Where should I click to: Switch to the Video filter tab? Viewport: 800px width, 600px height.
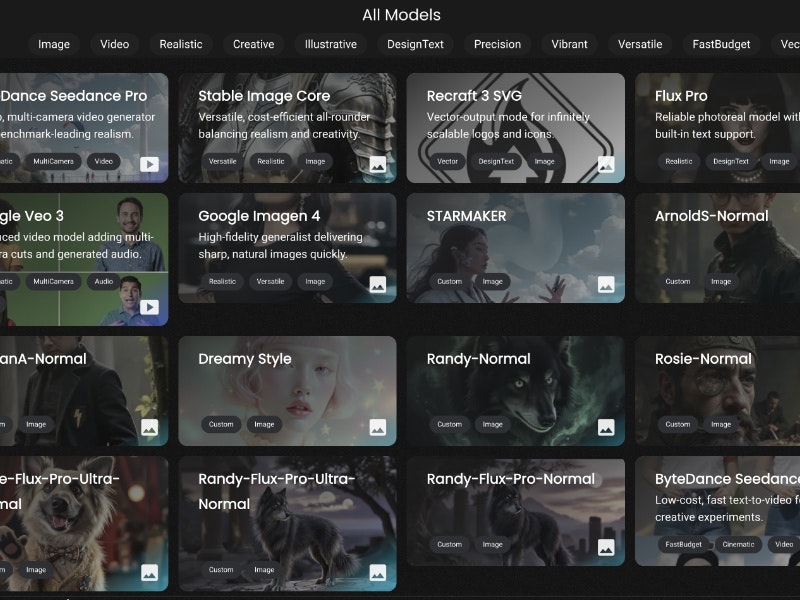114,44
